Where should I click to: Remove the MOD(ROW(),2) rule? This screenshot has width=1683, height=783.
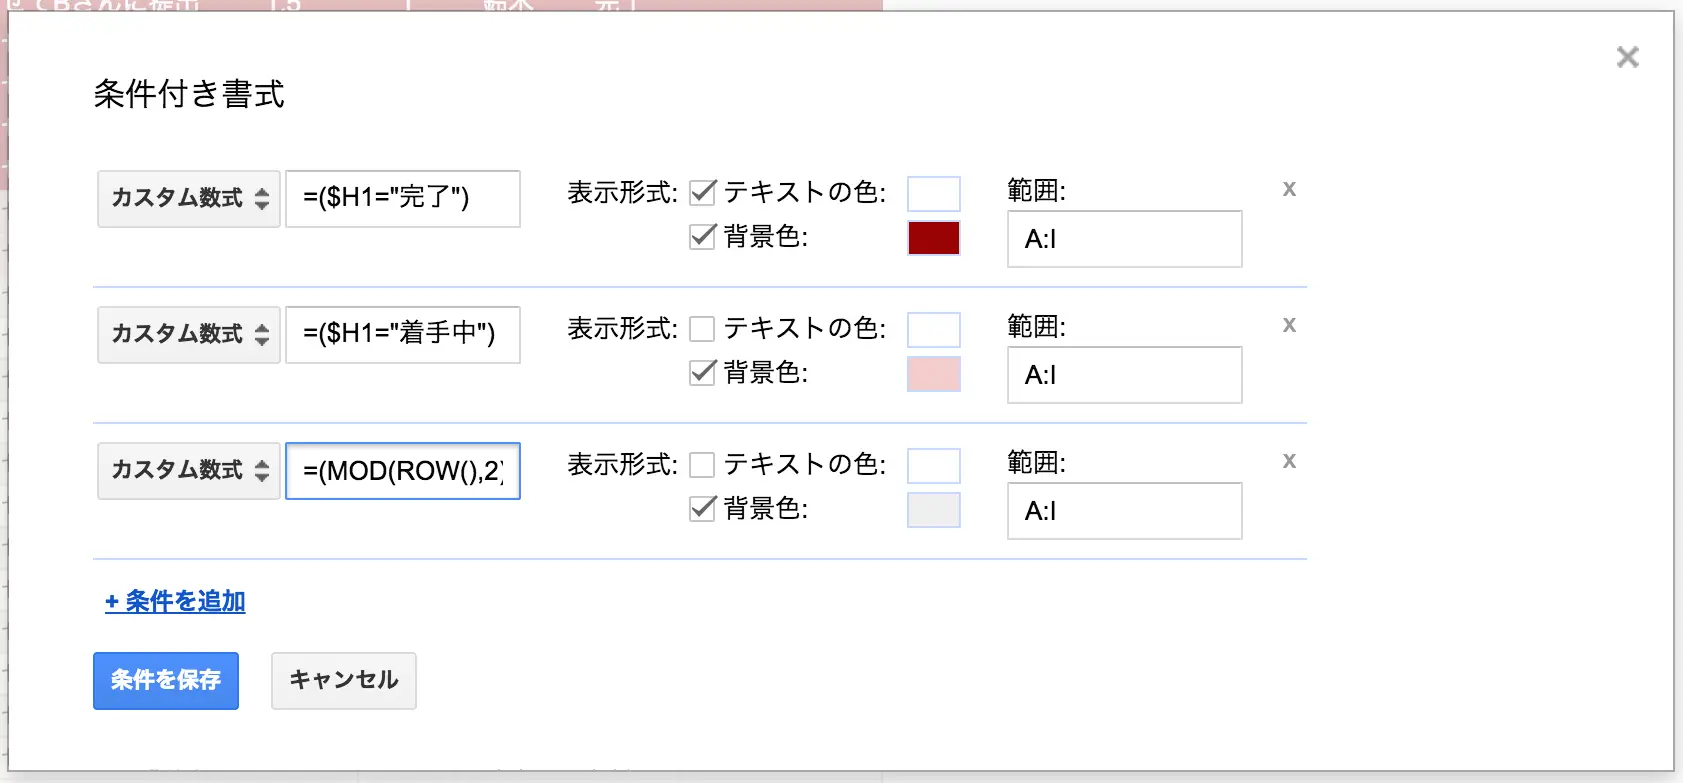(x=1289, y=461)
